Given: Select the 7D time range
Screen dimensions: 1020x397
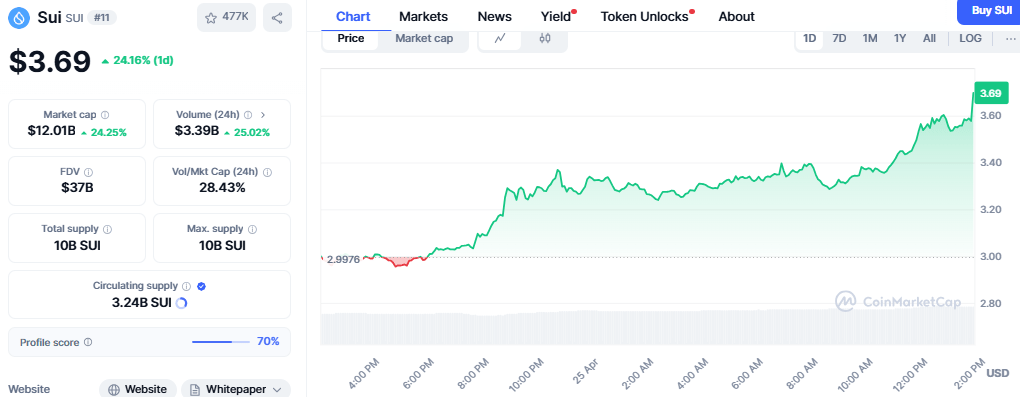Looking at the screenshot, I should pyautogui.click(x=839, y=38).
